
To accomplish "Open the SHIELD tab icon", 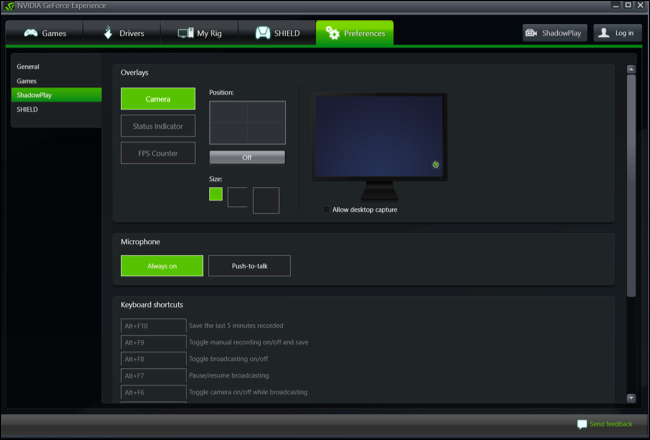I will 263,33.
